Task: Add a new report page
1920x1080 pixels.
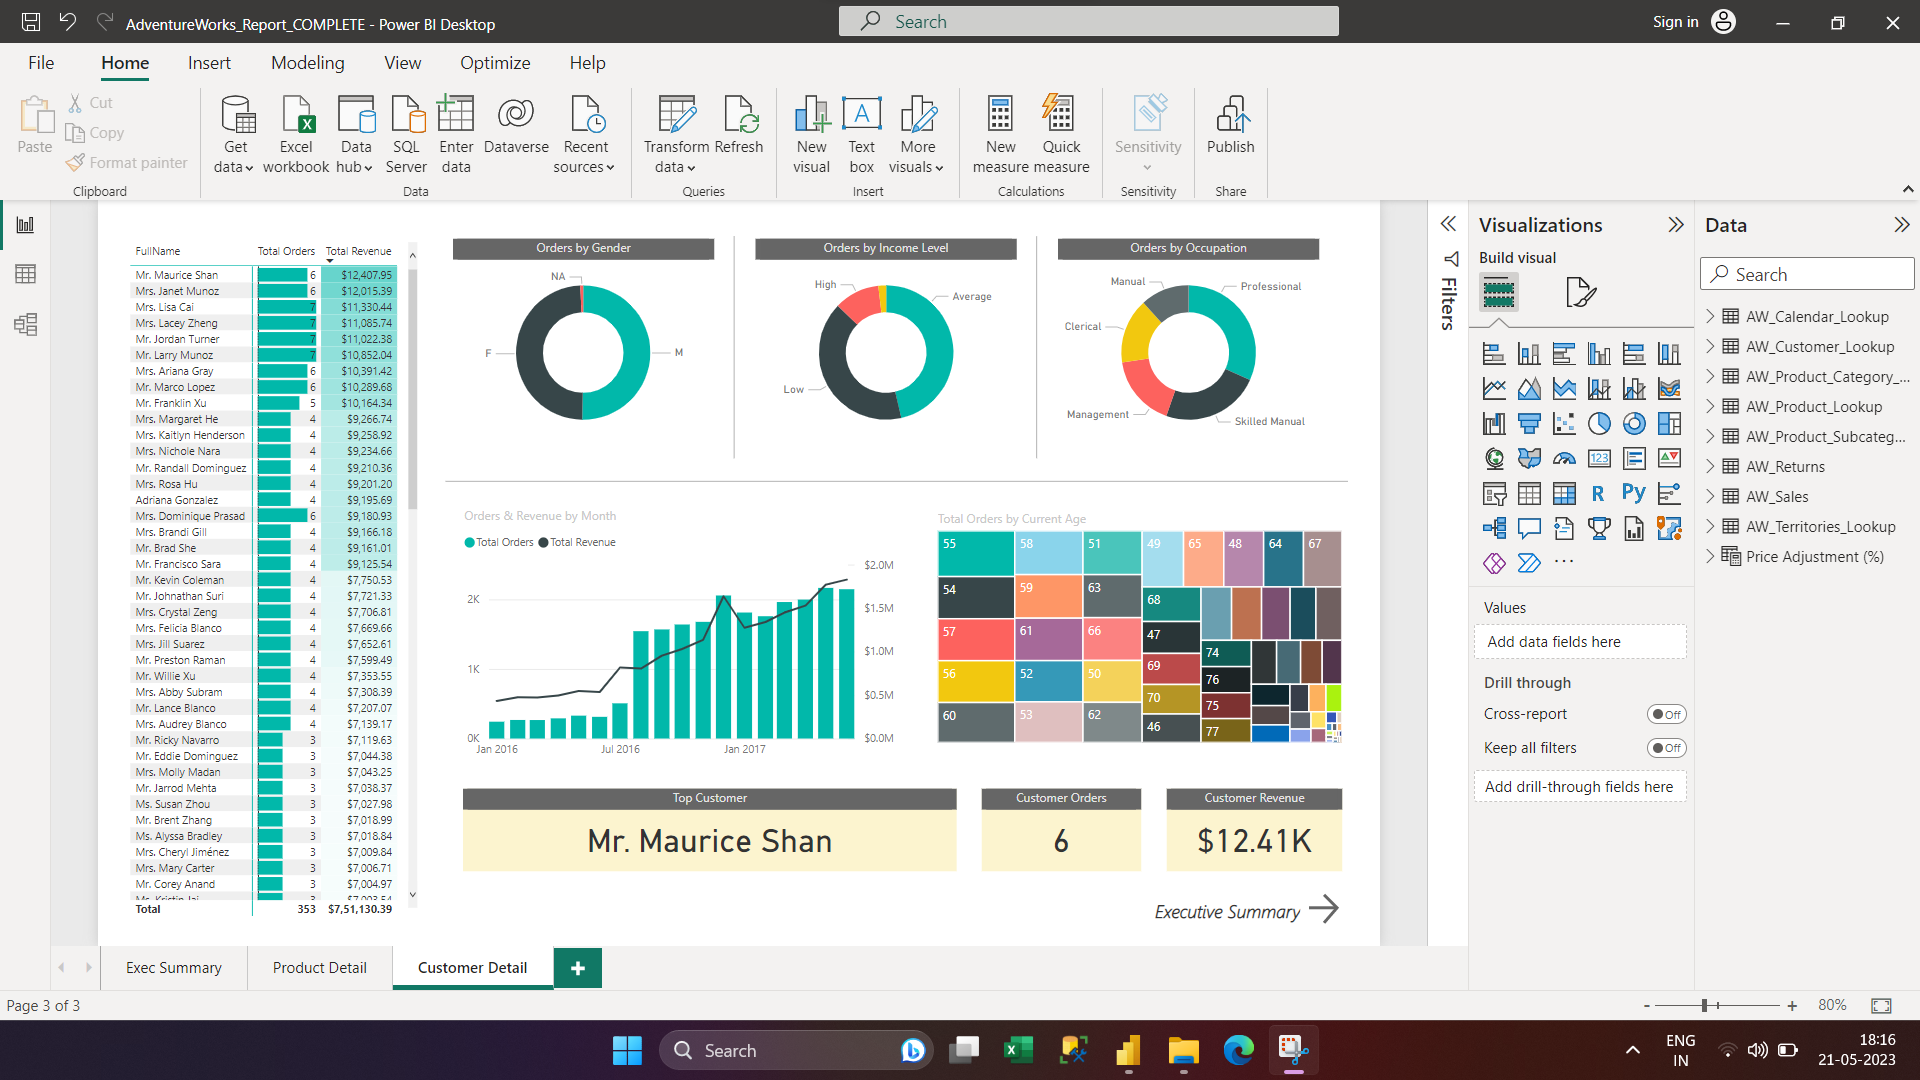Action: (578, 968)
